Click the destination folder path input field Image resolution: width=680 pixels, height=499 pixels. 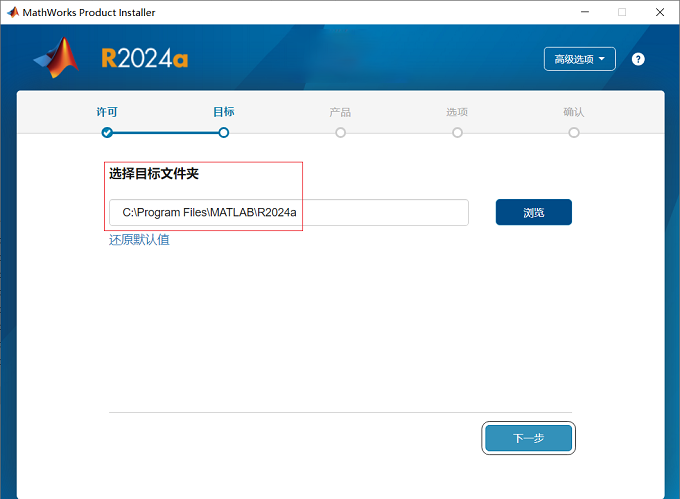289,212
